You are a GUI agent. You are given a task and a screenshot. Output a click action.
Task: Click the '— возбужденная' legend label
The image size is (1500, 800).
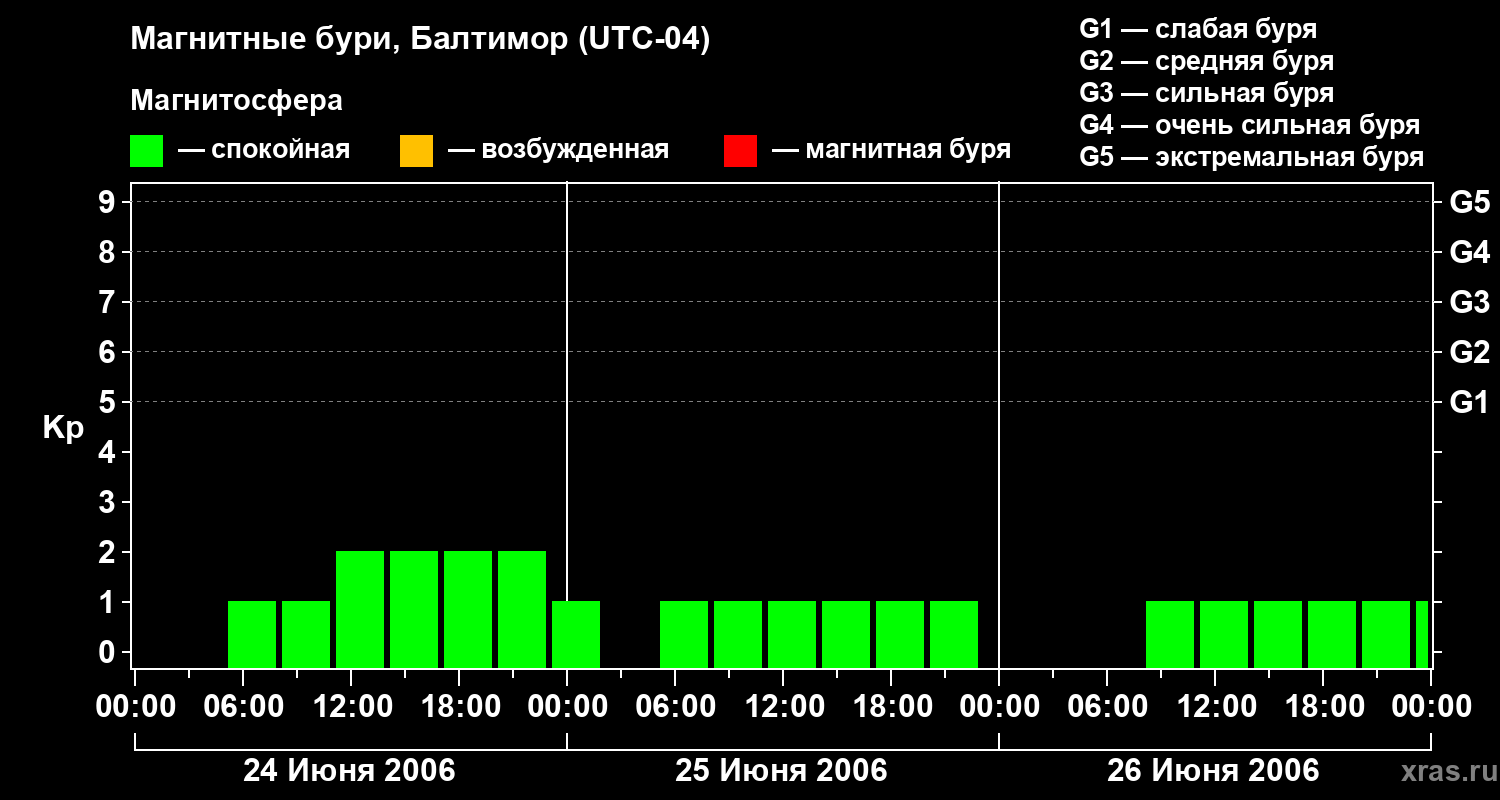click(559, 150)
